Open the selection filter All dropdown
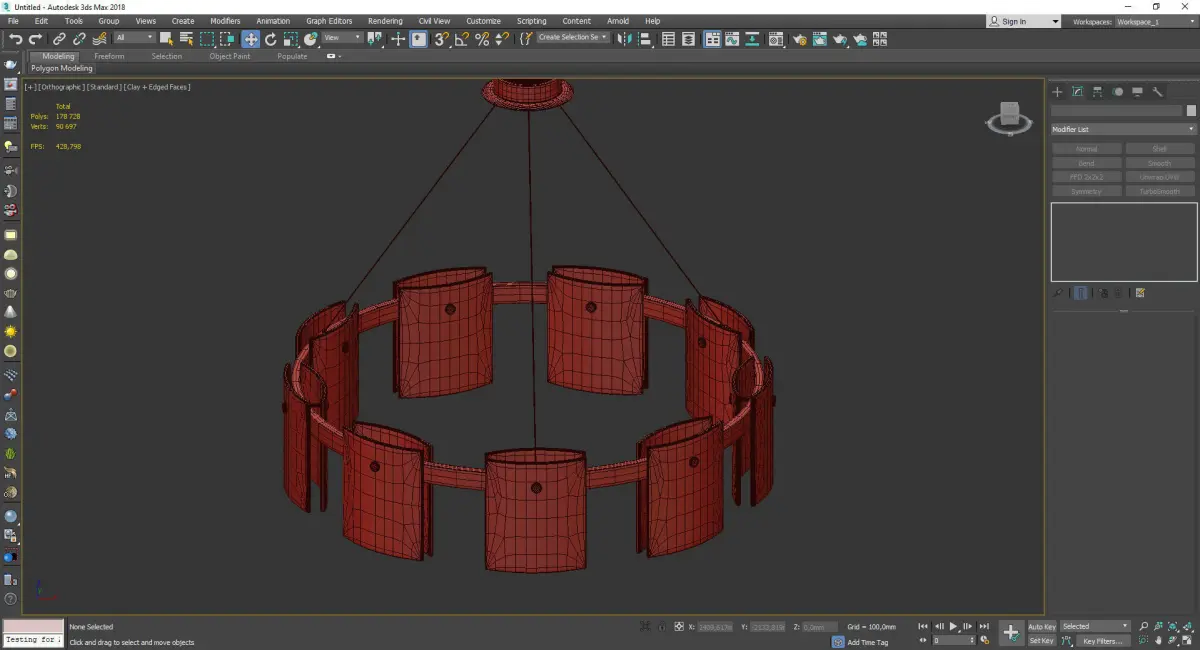This screenshot has height=650, width=1200. tap(134, 38)
